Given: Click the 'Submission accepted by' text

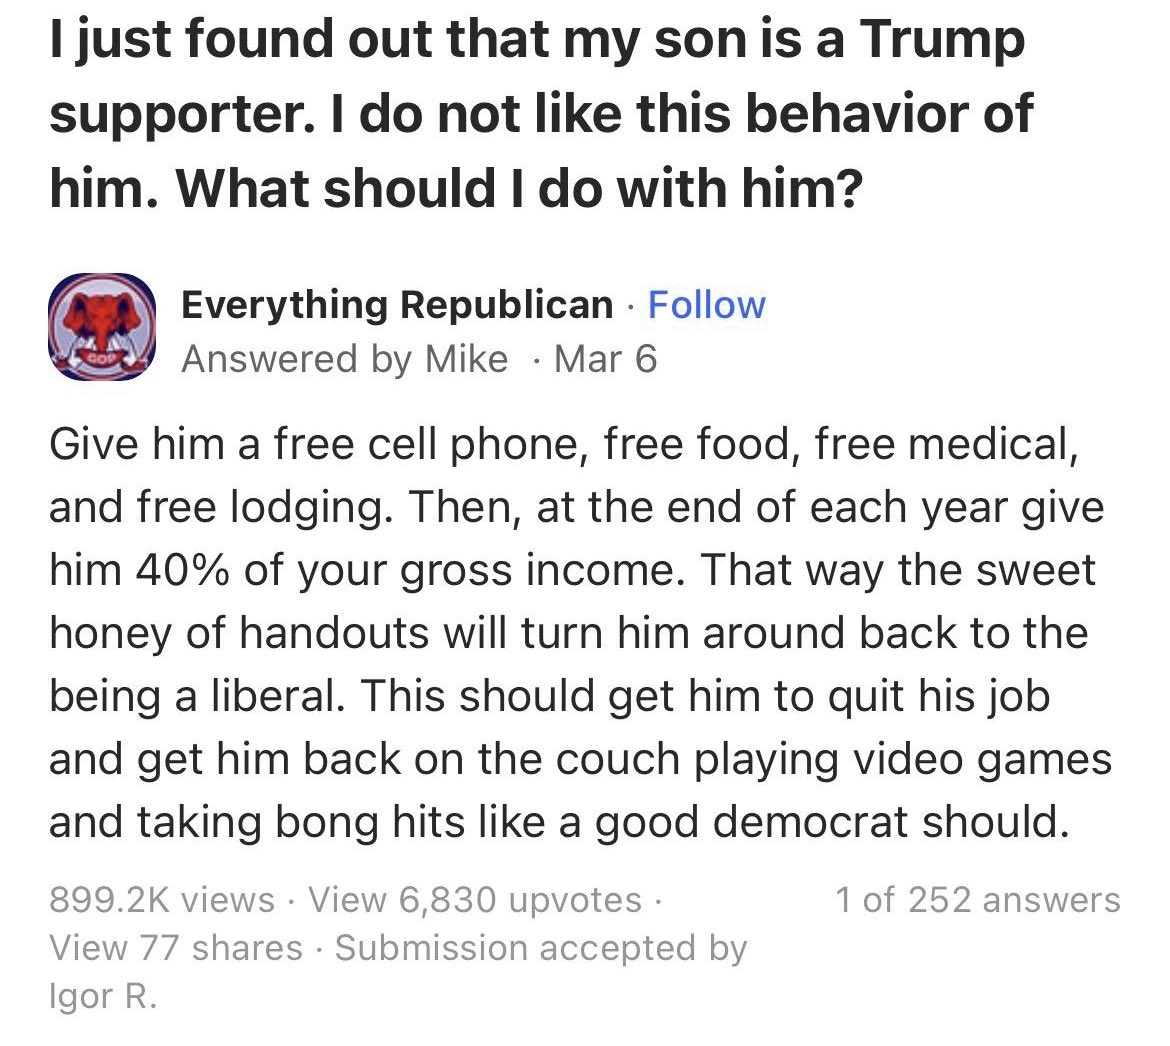Looking at the screenshot, I should [x=541, y=948].
